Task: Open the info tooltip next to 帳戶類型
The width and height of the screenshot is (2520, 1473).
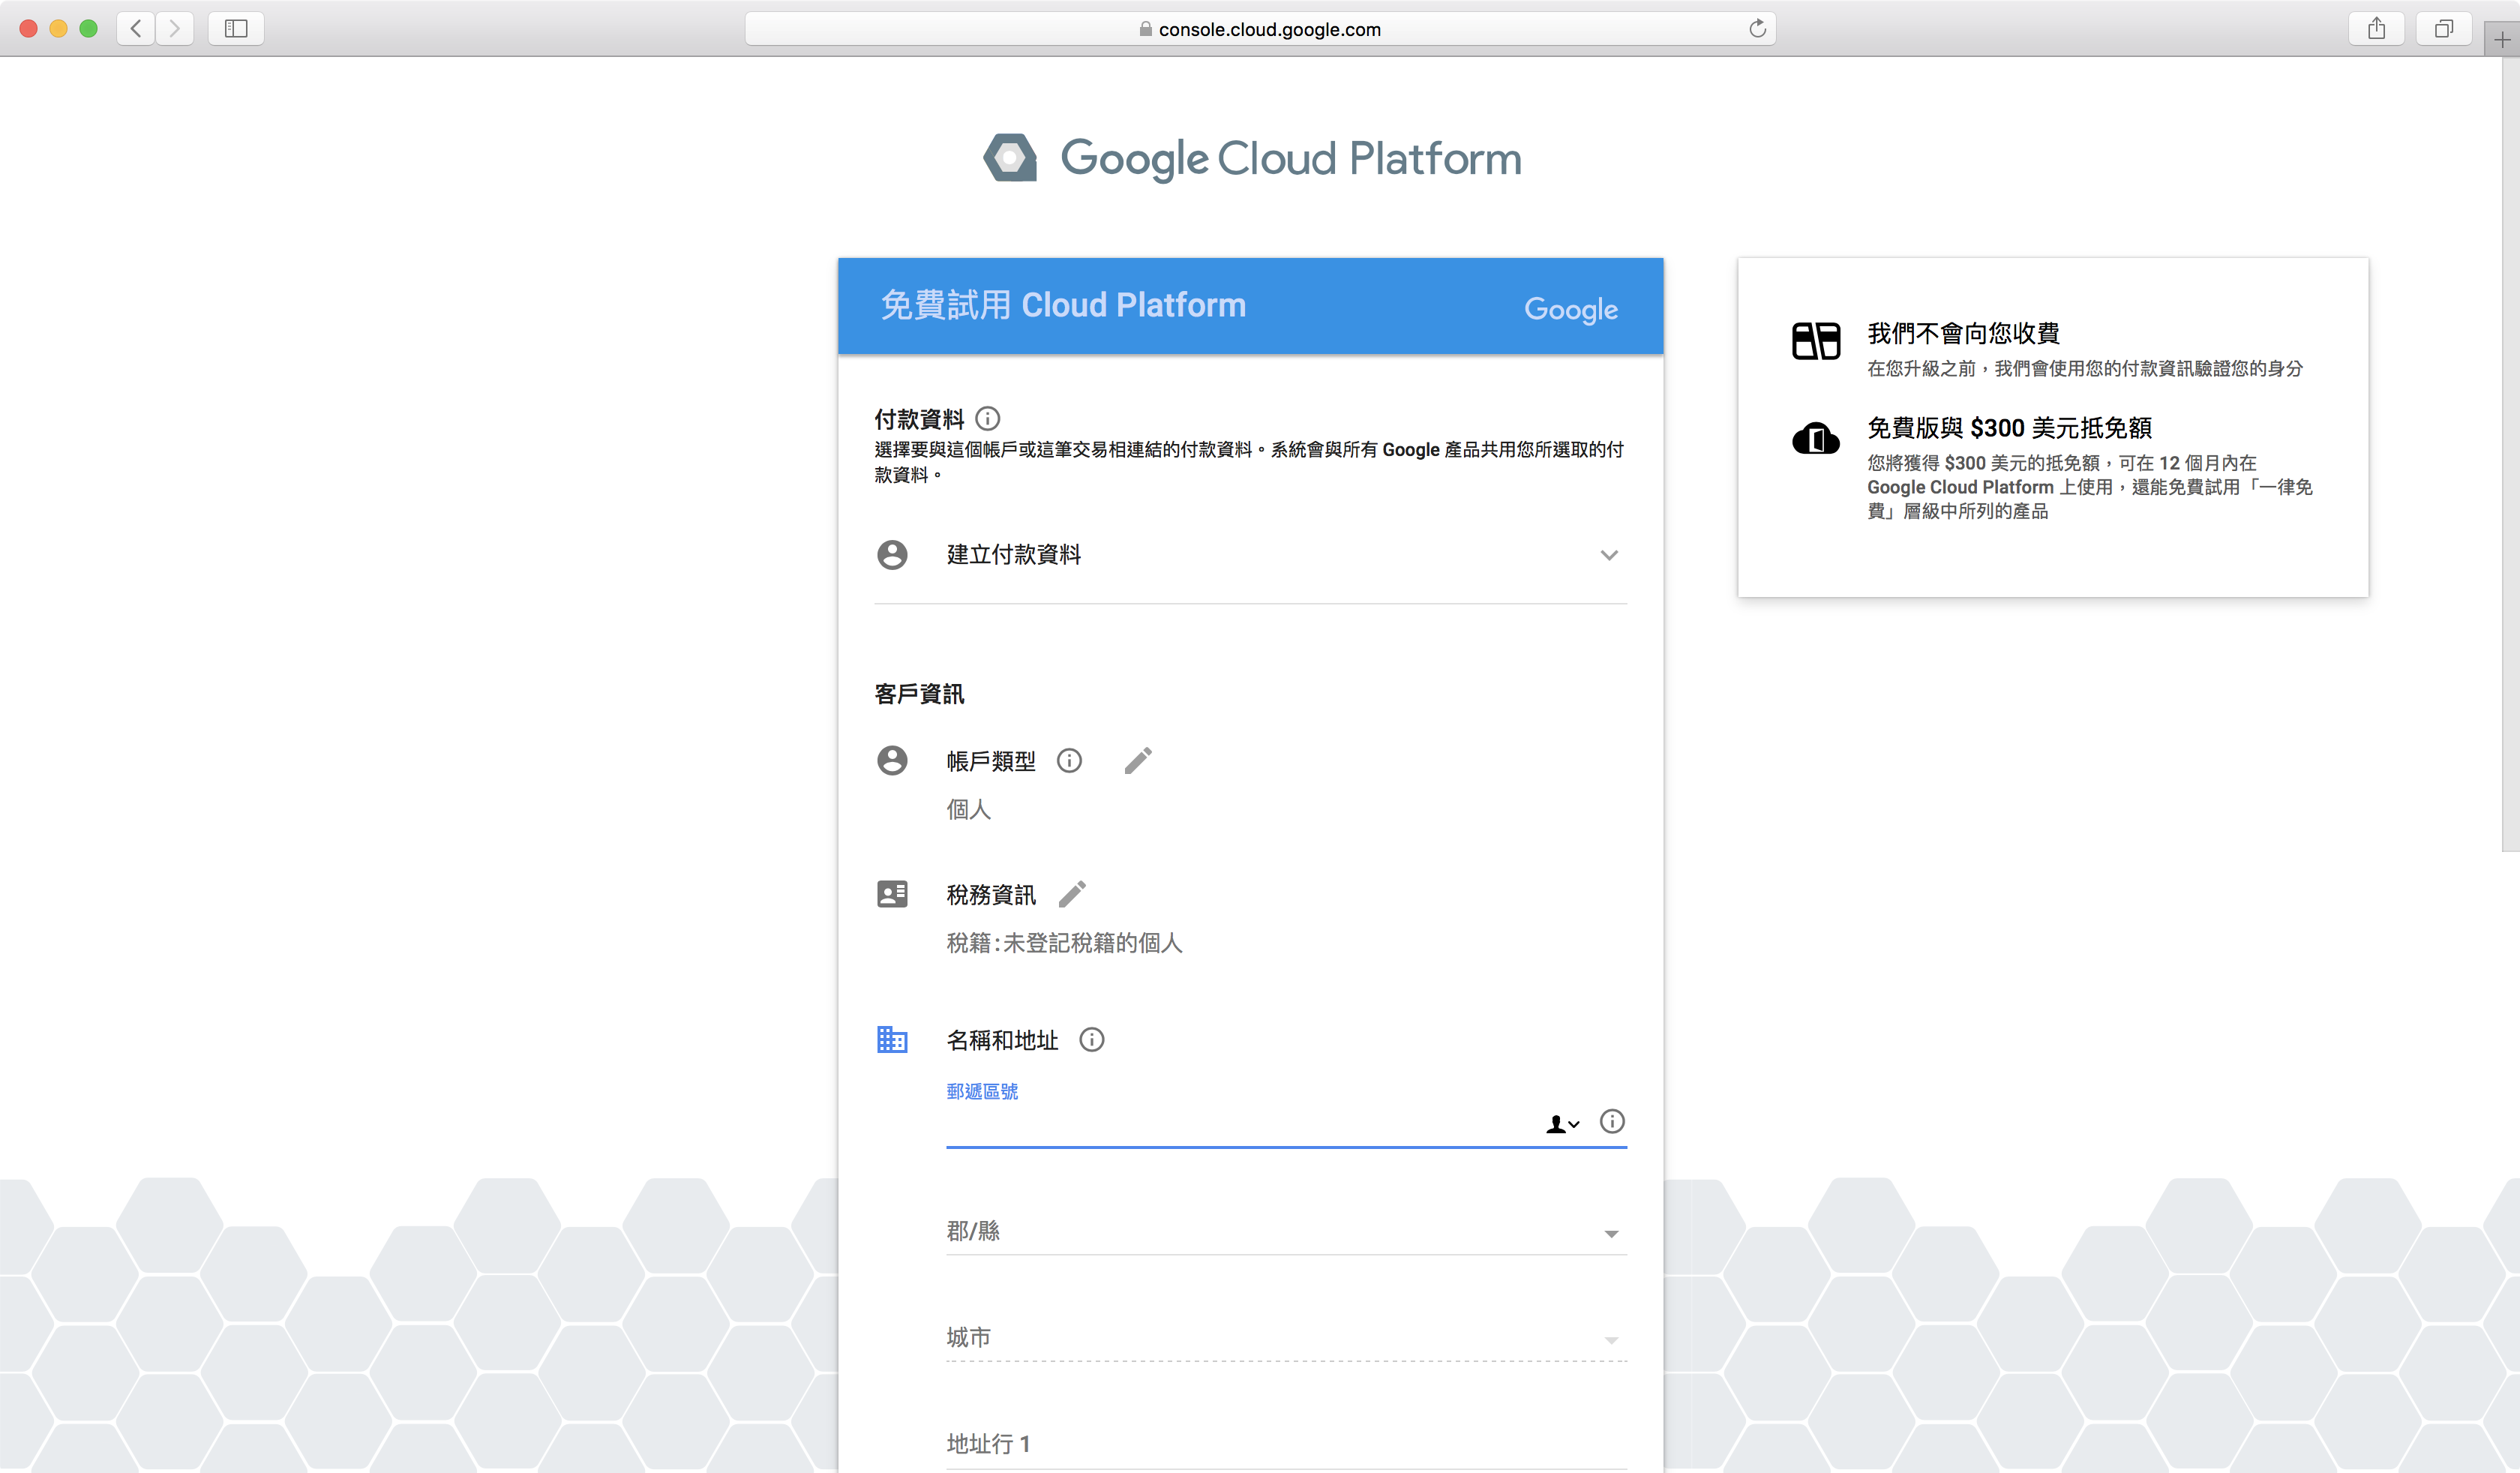Action: [x=1070, y=760]
